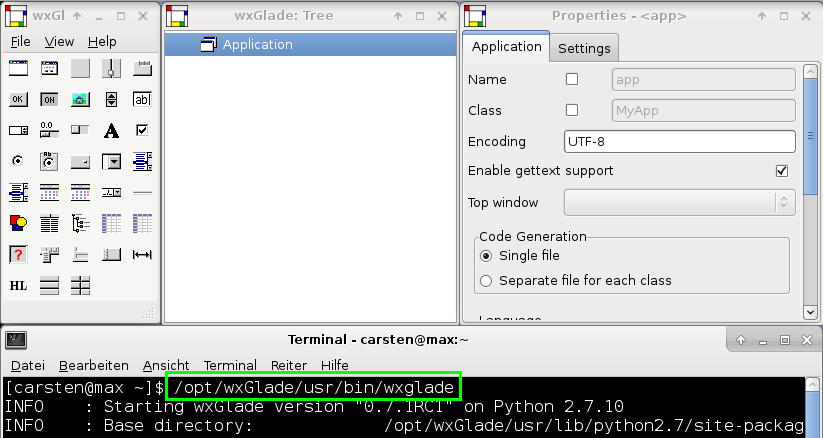Click the Terminal window title icon
The width and height of the screenshot is (823, 438).
tap(16, 340)
